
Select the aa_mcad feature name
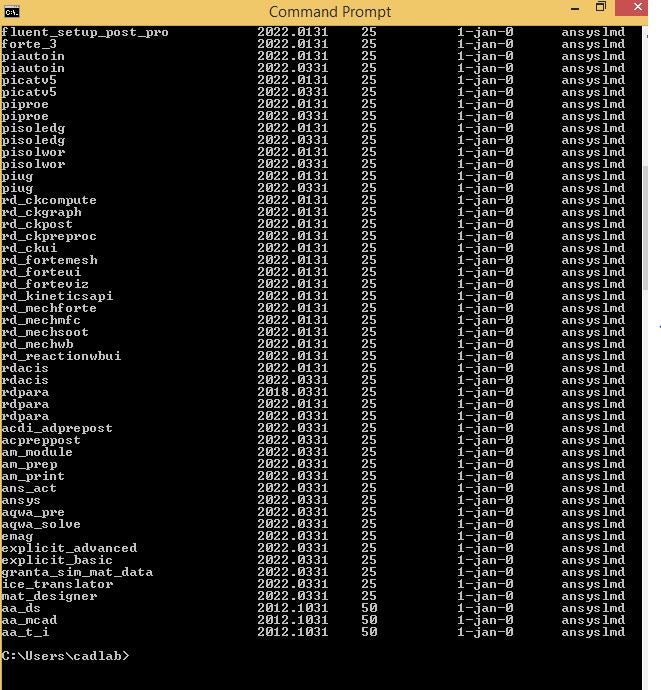(29, 620)
